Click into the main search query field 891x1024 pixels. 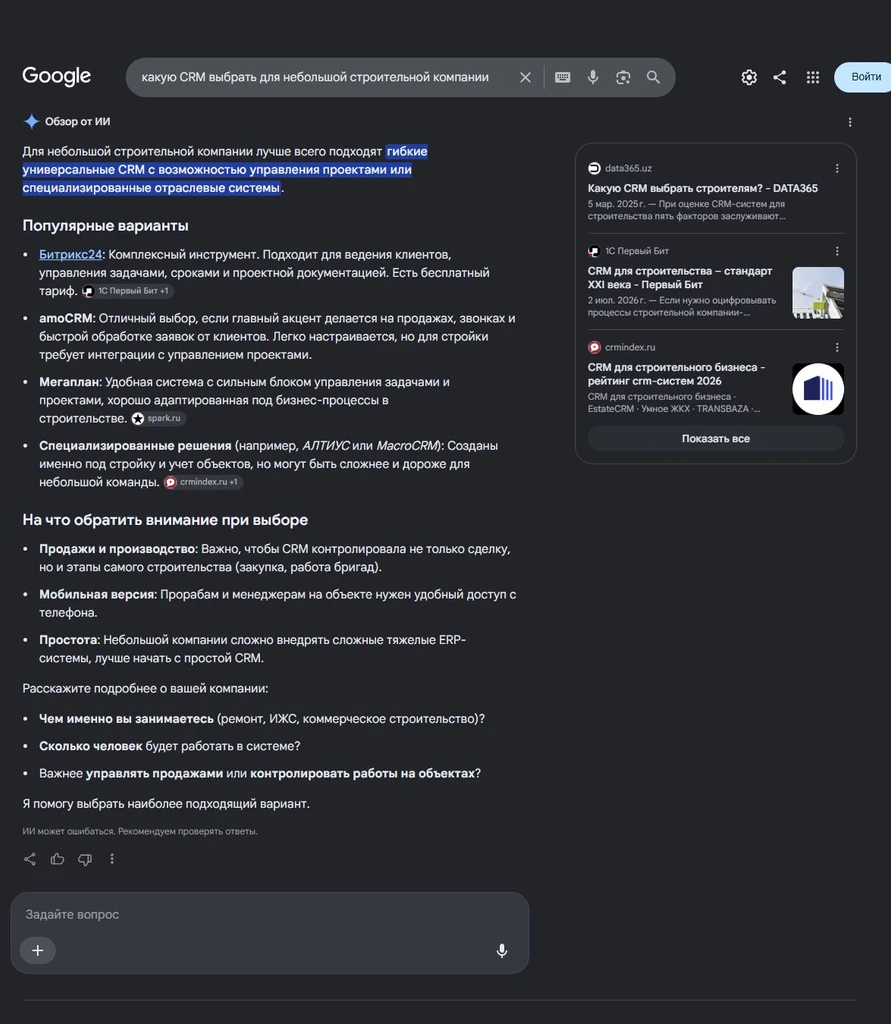[x=316, y=77]
